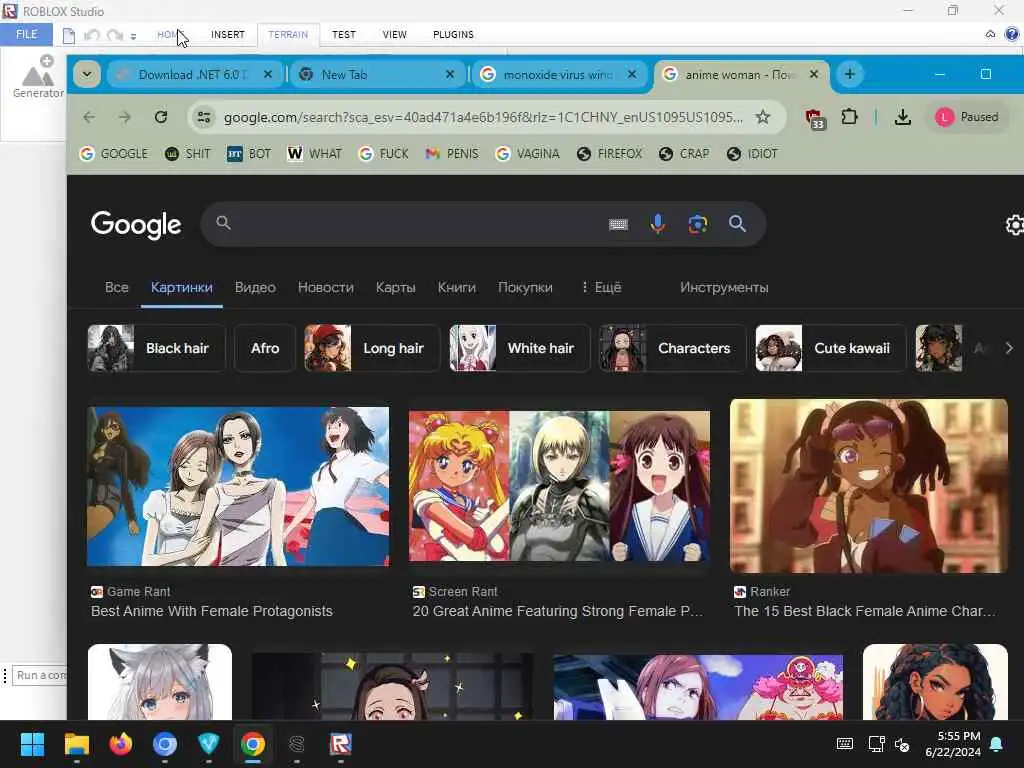Switch to the Все results tab
The height and width of the screenshot is (768, 1024).
[x=117, y=287]
